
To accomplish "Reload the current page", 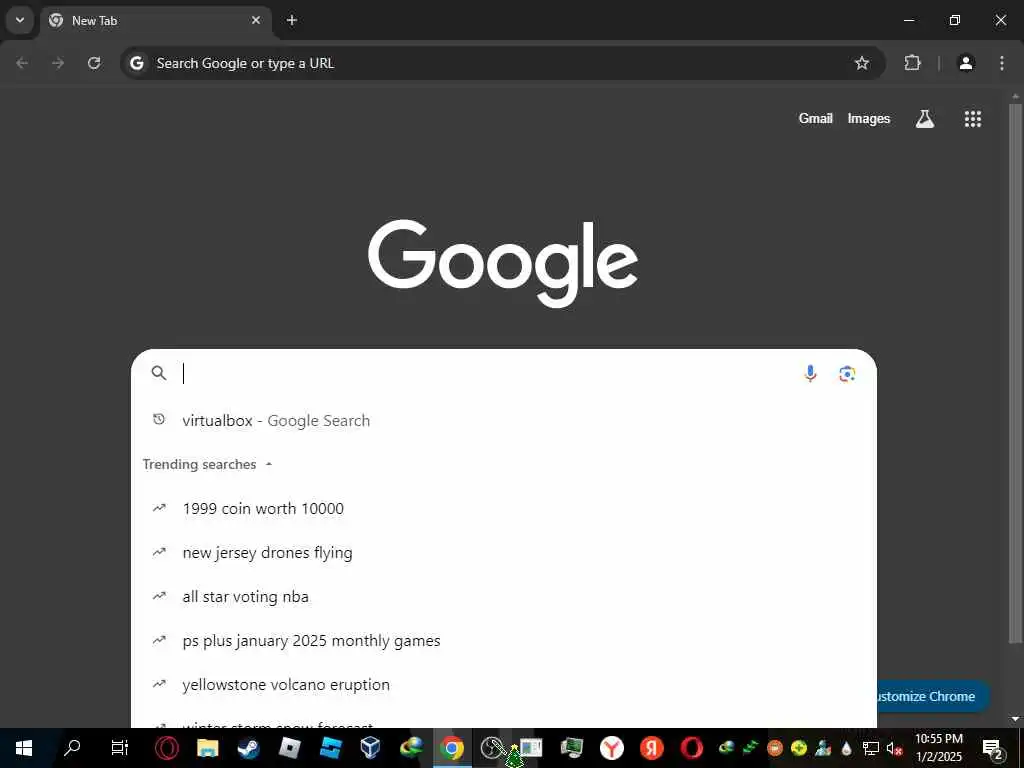I will (94, 63).
